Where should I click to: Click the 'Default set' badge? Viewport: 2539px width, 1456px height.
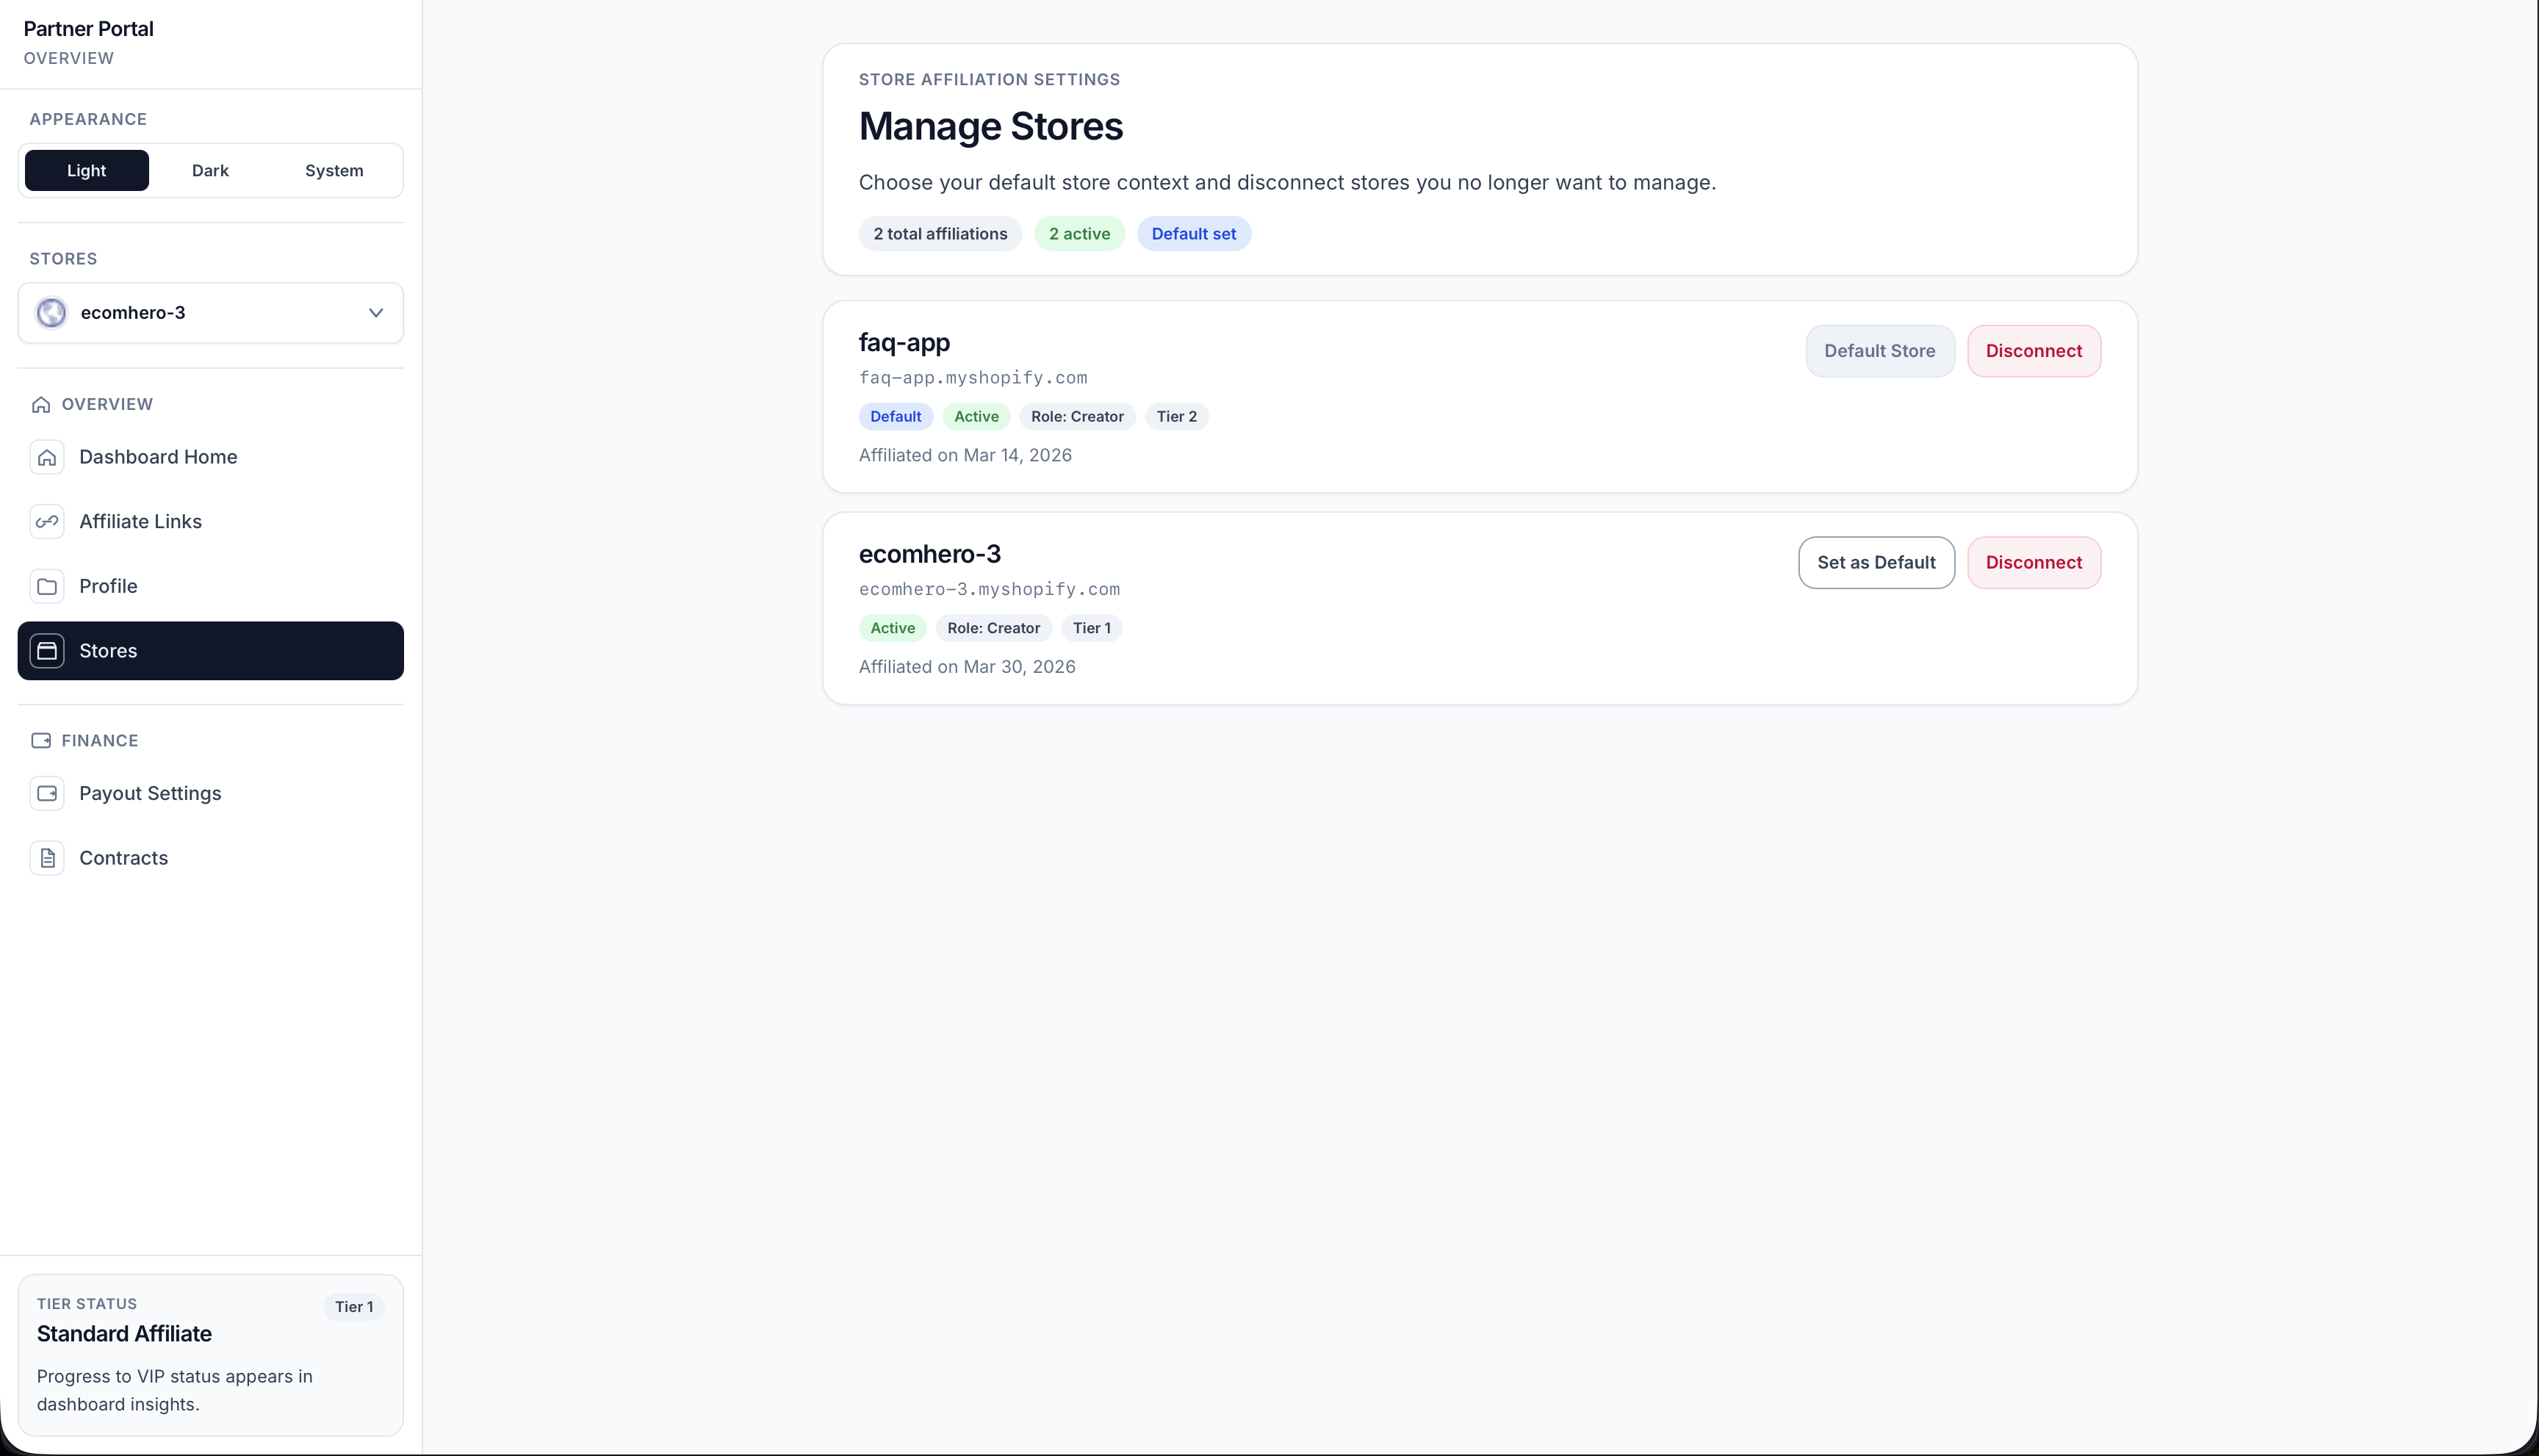click(1194, 234)
